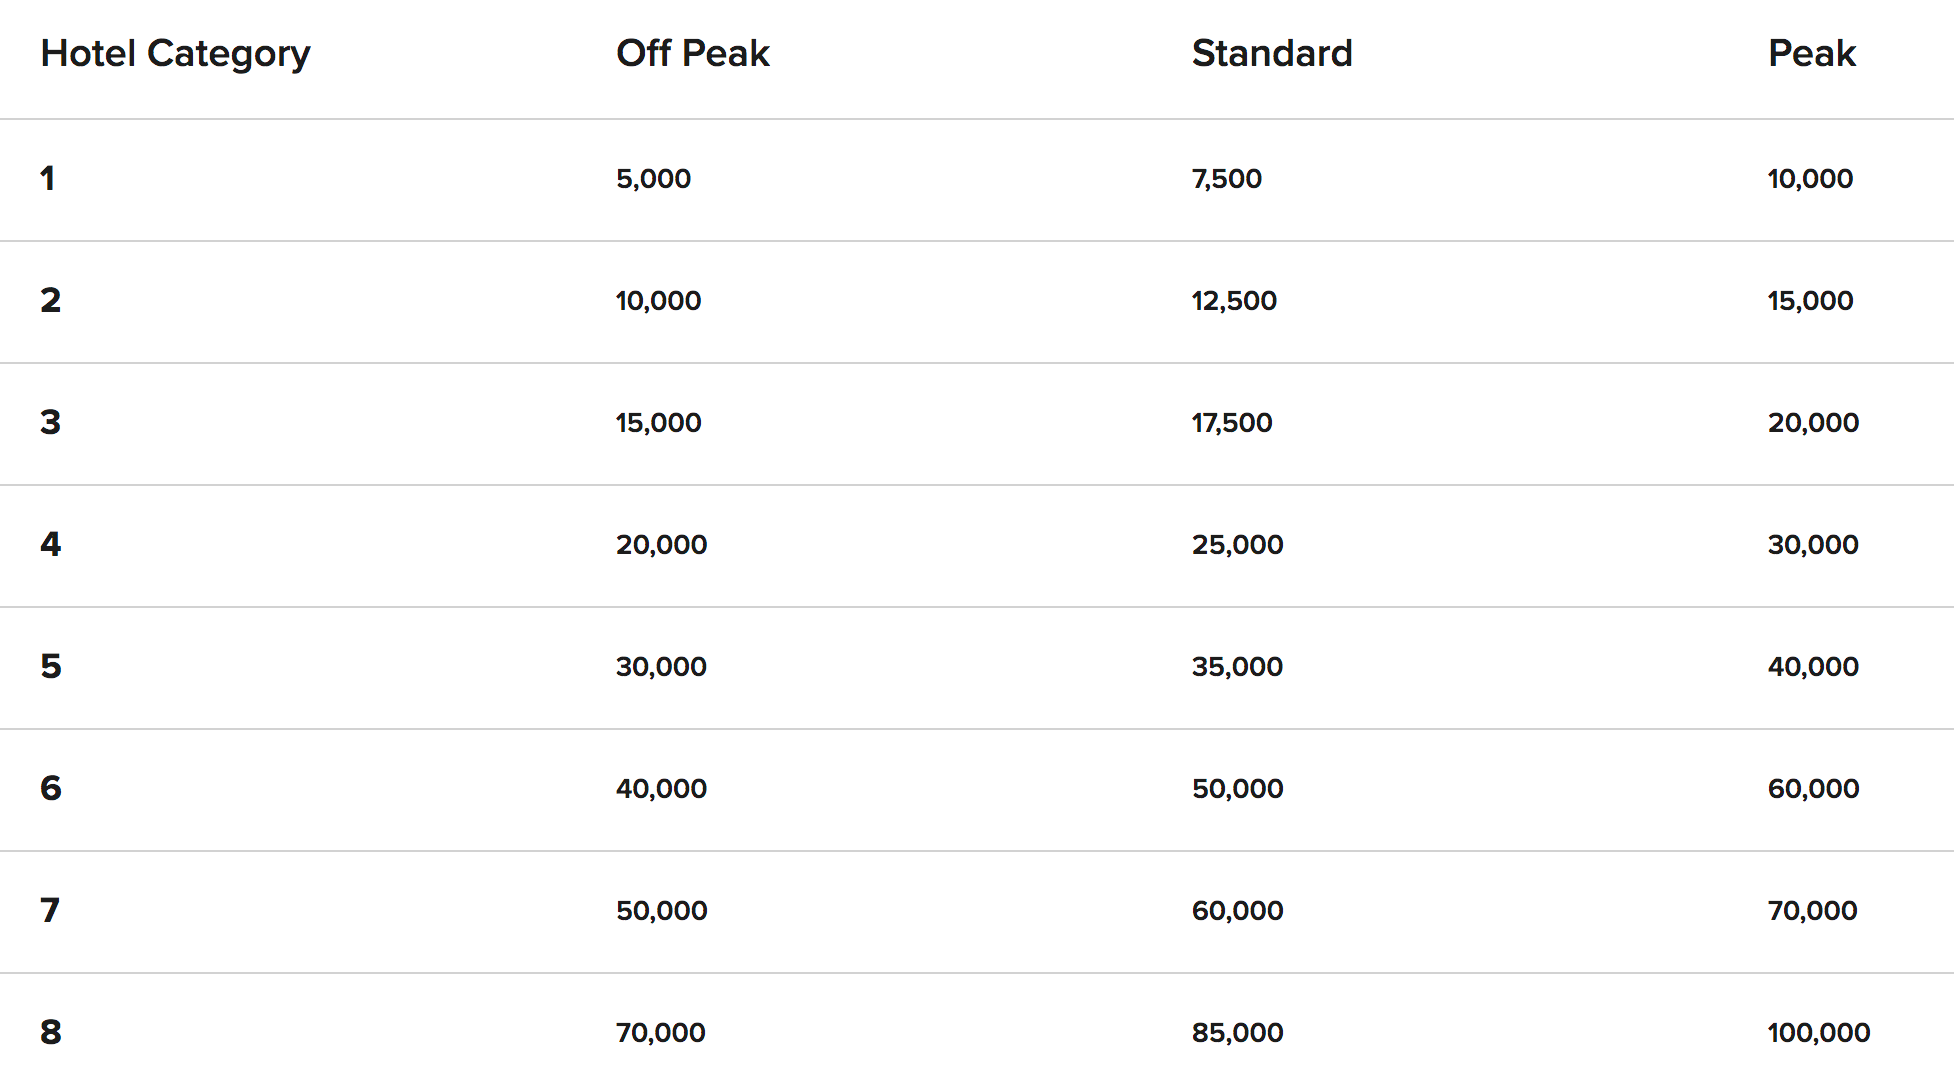Click the 17,500 Standard value
This screenshot has height=1084, width=1954.
pyautogui.click(x=1231, y=423)
